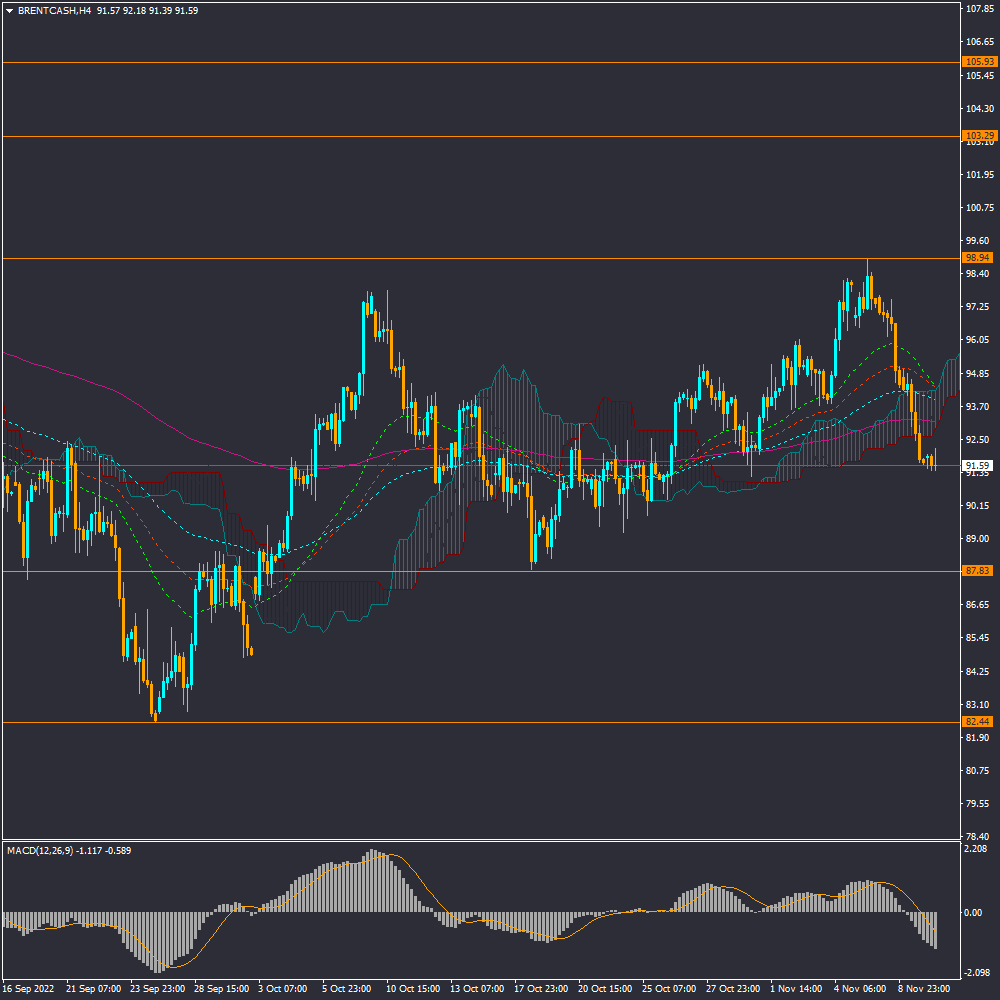Image resolution: width=1000 pixels, height=1000 pixels.
Task: Click the 78.40 value on price scale
Action: [x=978, y=836]
